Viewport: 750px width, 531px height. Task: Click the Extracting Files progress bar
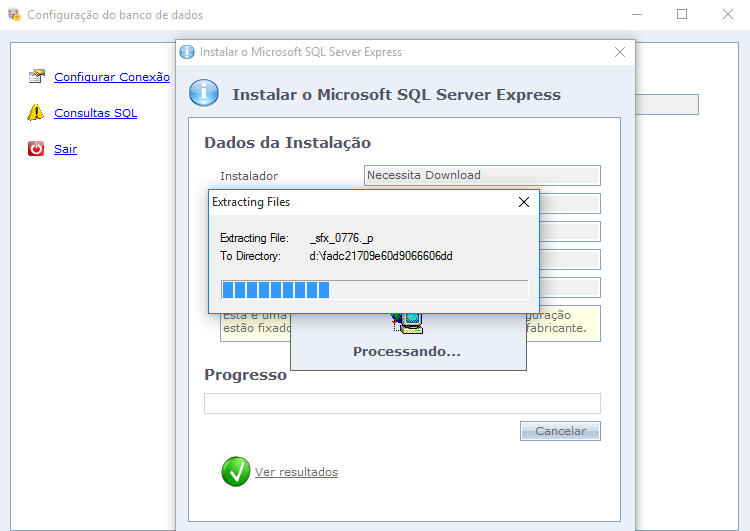coord(375,290)
